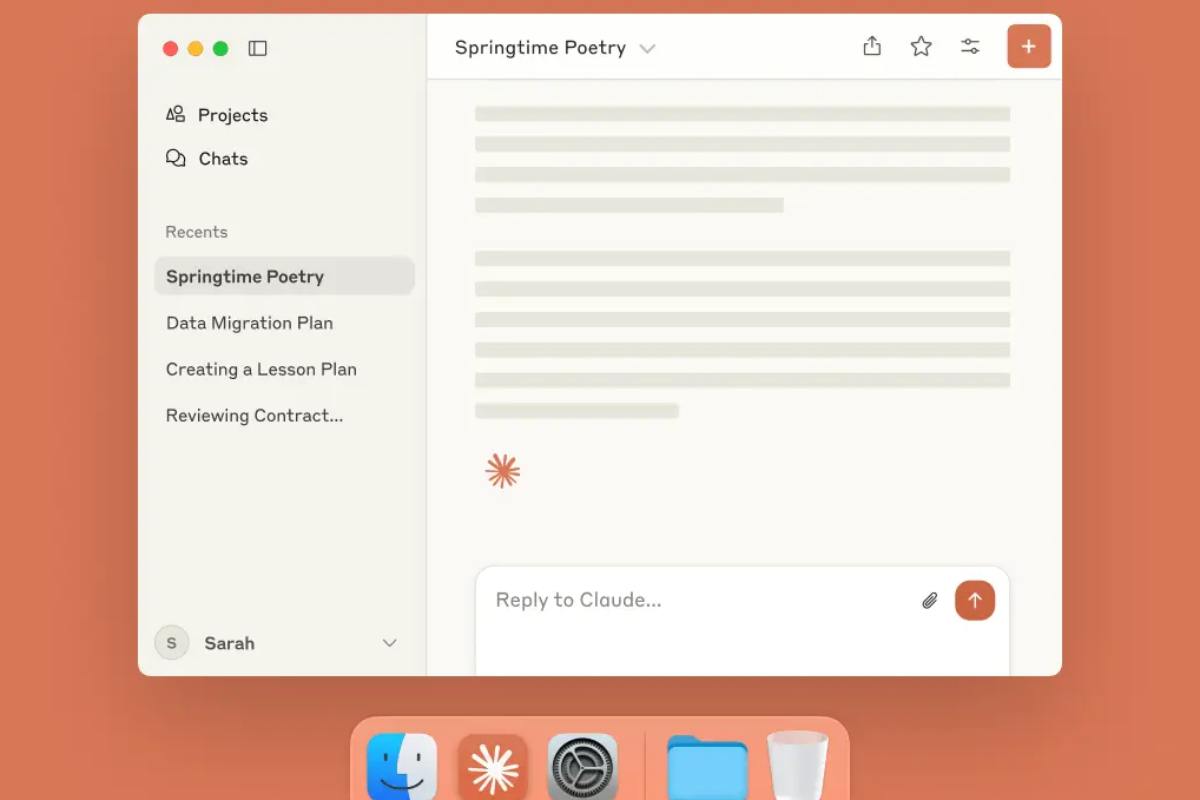Screen dimensions: 1200x800
Task: Click the Claude starburst logo in chat
Action: click(x=502, y=470)
